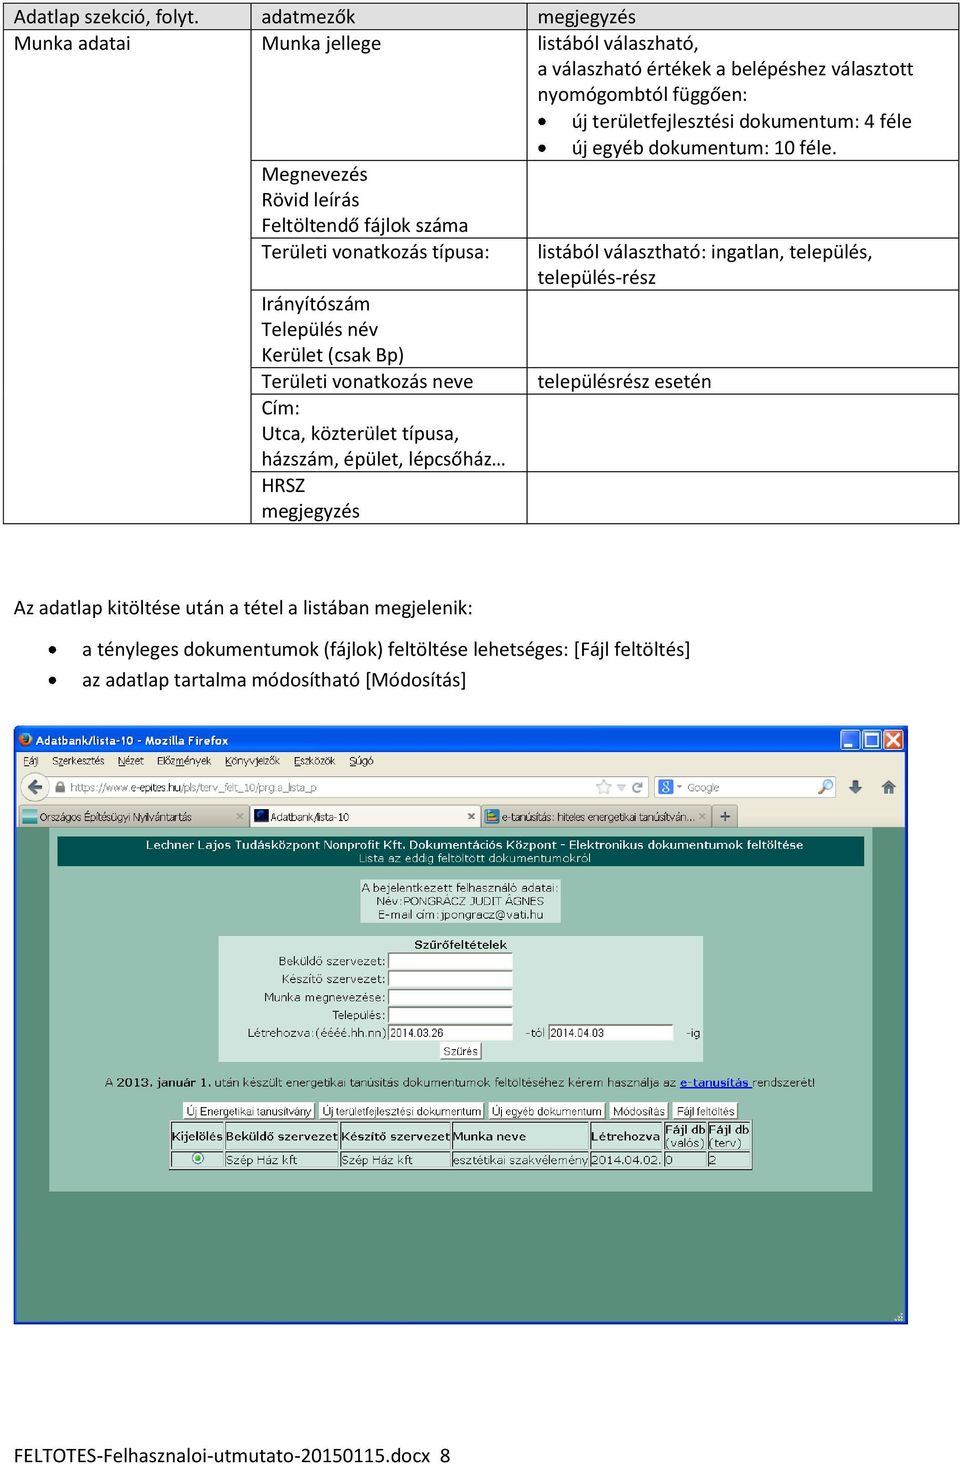This screenshot has width=960, height=1464.
Task: Open the Könyvjelzők menu
Action: [x=253, y=761]
